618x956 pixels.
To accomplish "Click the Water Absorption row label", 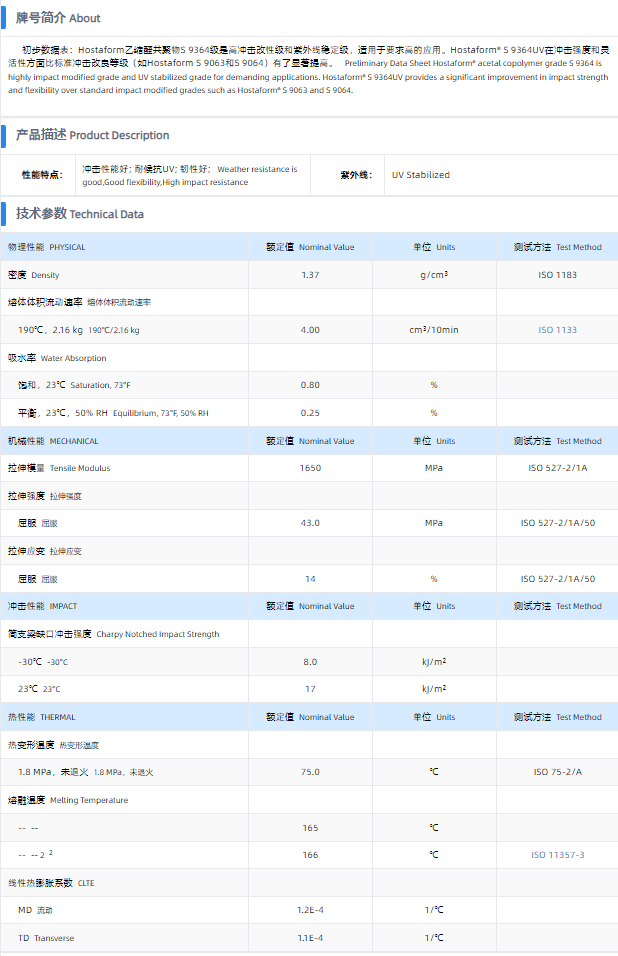I will coord(57,358).
